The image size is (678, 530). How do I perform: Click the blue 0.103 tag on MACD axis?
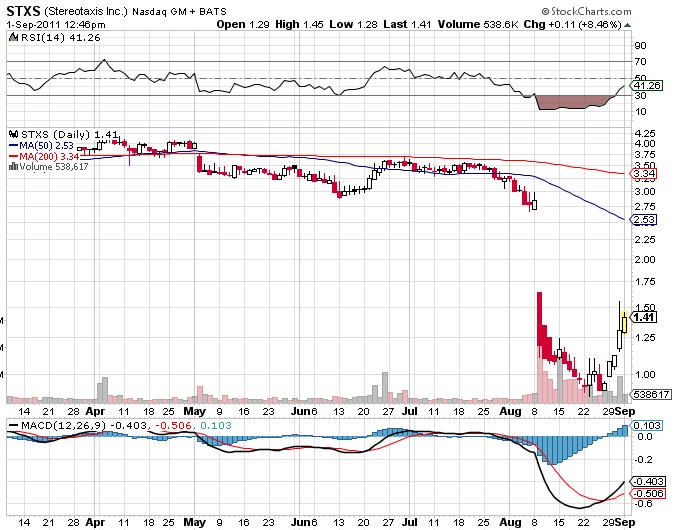[x=646, y=425]
